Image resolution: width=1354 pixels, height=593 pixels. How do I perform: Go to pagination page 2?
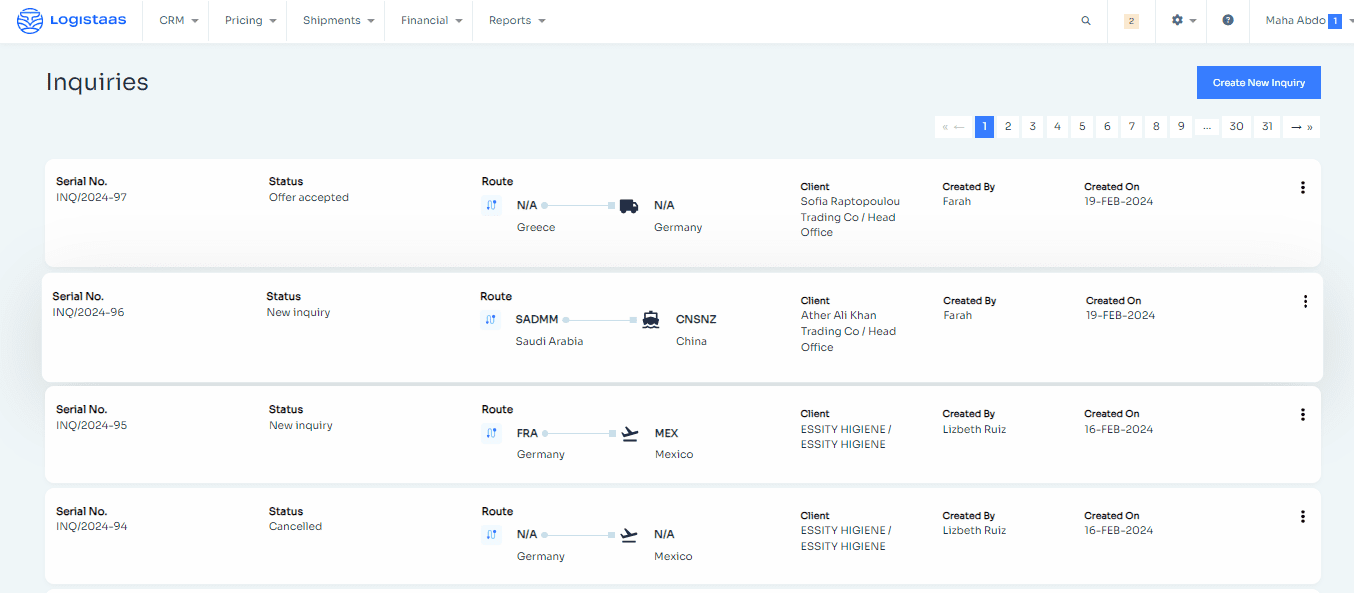pyautogui.click(x=1008, y=127)
